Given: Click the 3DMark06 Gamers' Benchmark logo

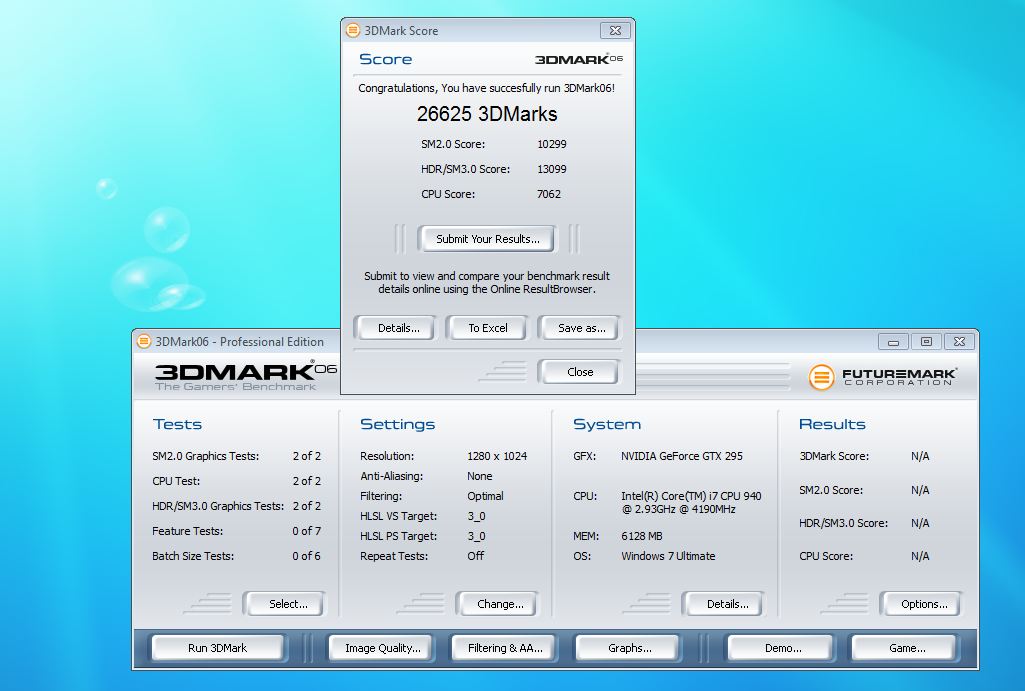Looking at the screenshot, I should tap(245, 375).
